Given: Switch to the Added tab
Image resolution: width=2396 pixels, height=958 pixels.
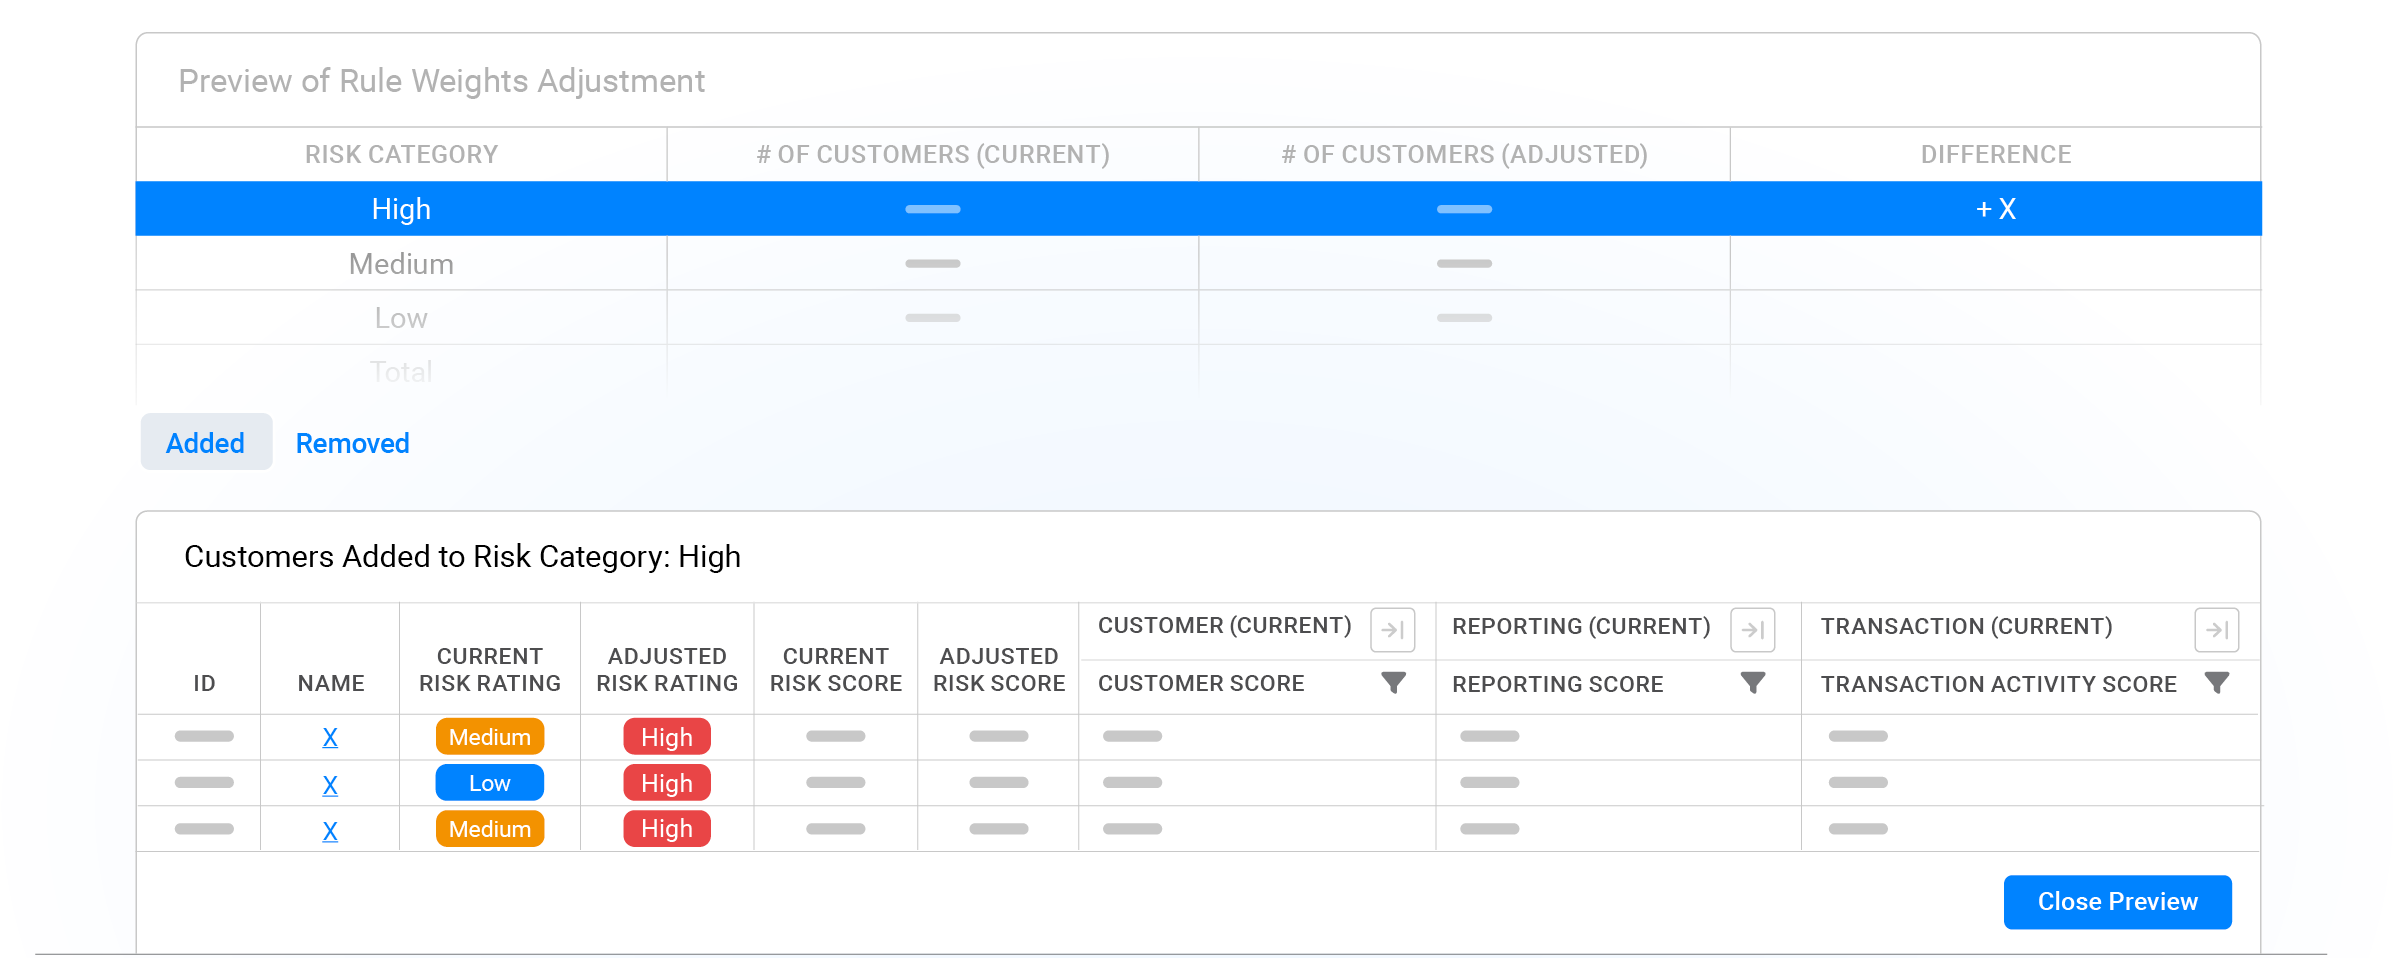Looking at the screenshot, I should [x=205, y=443].
